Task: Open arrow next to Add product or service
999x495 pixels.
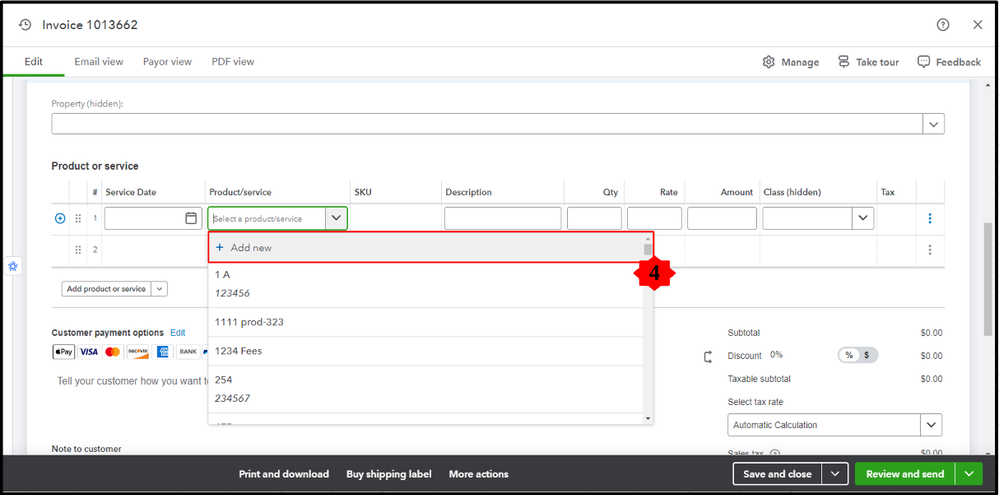Action: [x=159, y=289]
